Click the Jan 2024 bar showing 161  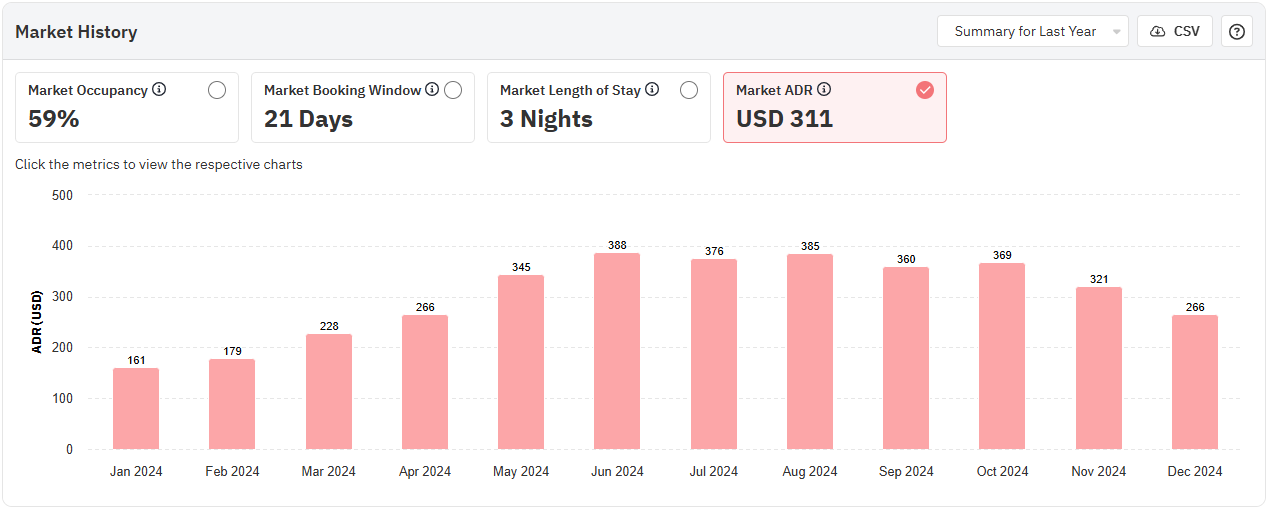tap(136, 409)
